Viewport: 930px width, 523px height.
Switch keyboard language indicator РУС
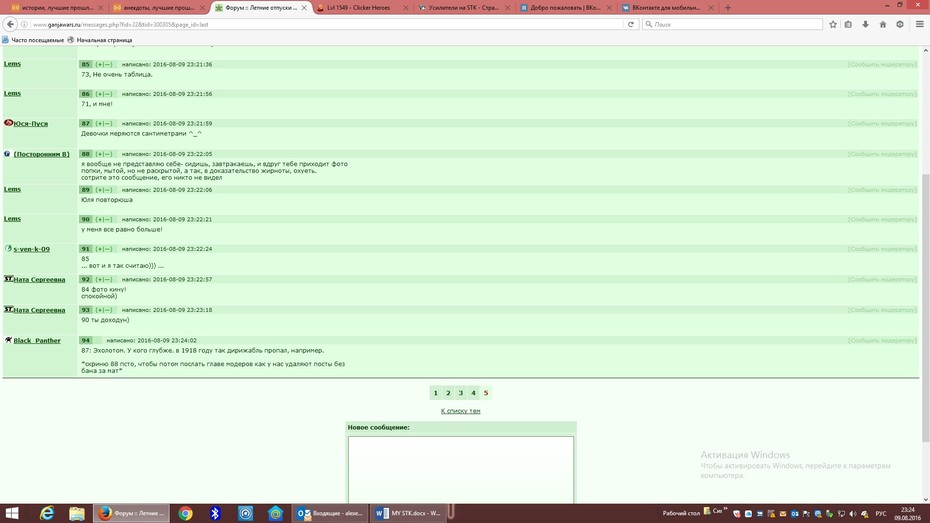coord(881,514)
